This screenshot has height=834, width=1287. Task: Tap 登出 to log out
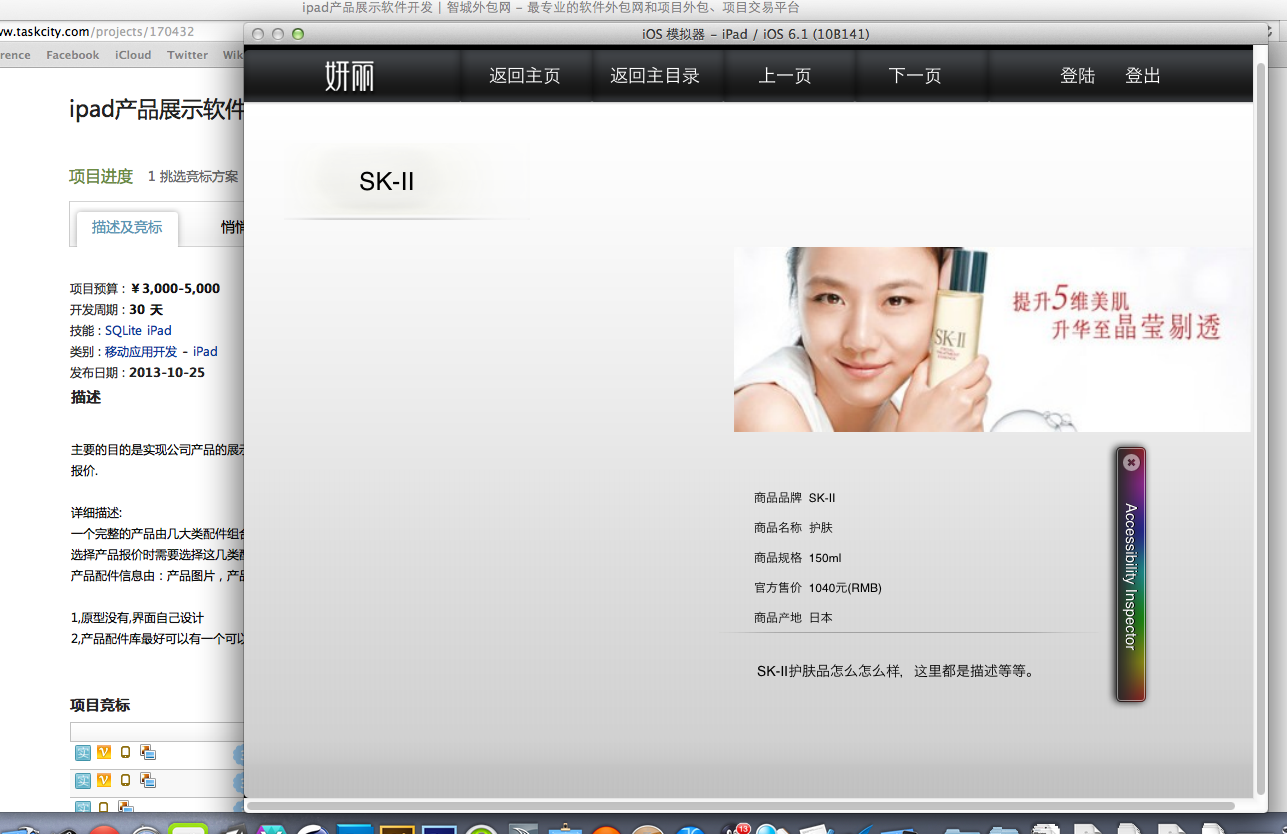pyautogui.click(x=1143, y=76)
